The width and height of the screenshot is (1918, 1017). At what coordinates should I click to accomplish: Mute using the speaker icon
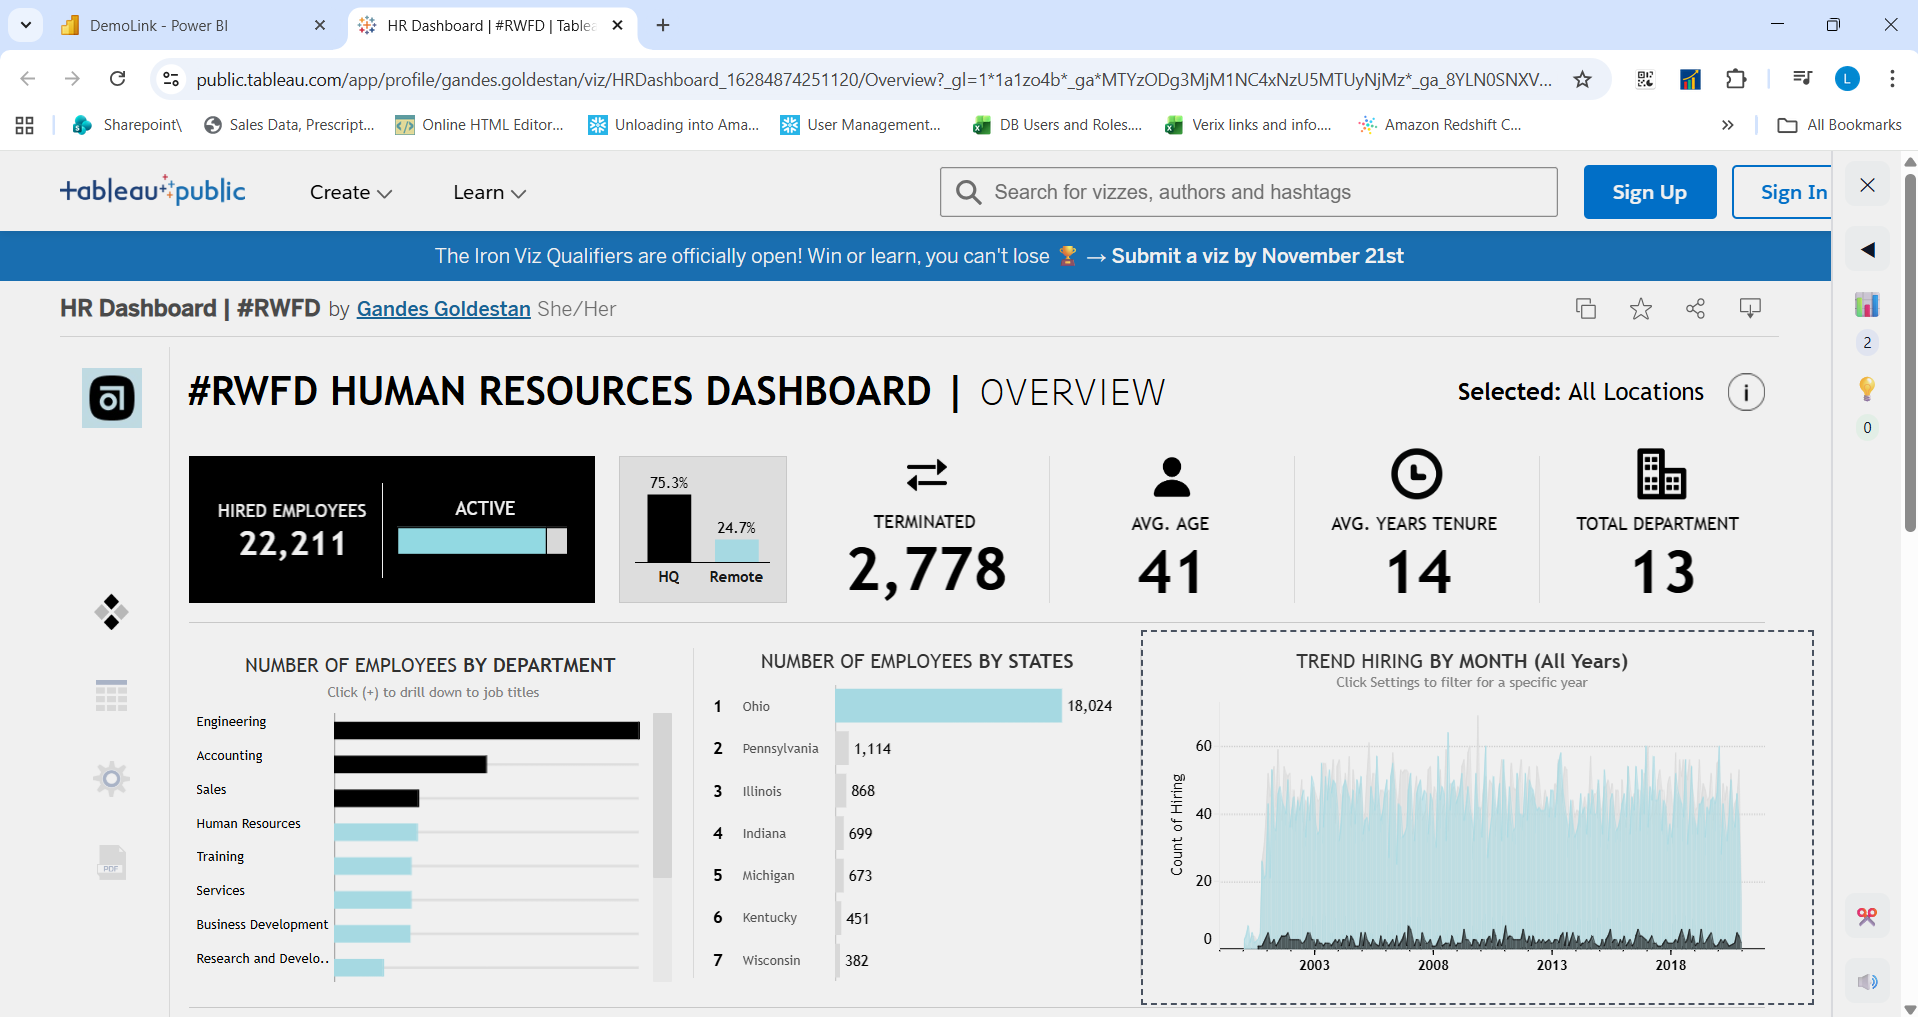[x=1866, y=981]
